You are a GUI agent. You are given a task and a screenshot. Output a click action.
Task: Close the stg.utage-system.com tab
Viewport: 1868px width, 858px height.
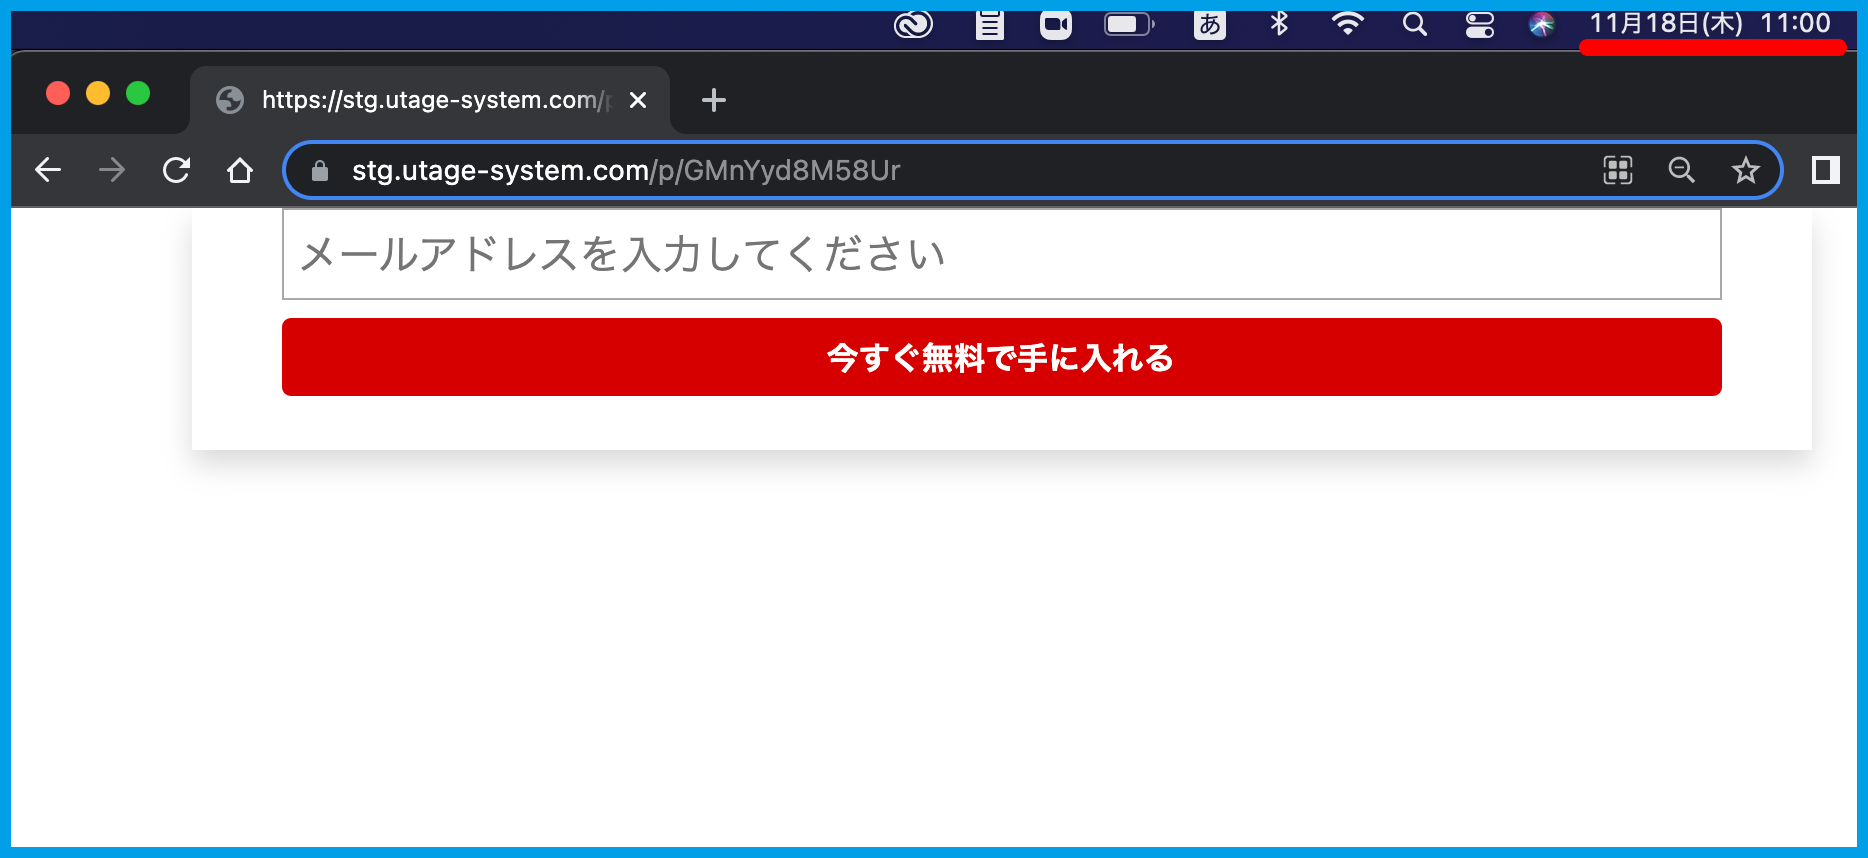(x=638, y=100)
